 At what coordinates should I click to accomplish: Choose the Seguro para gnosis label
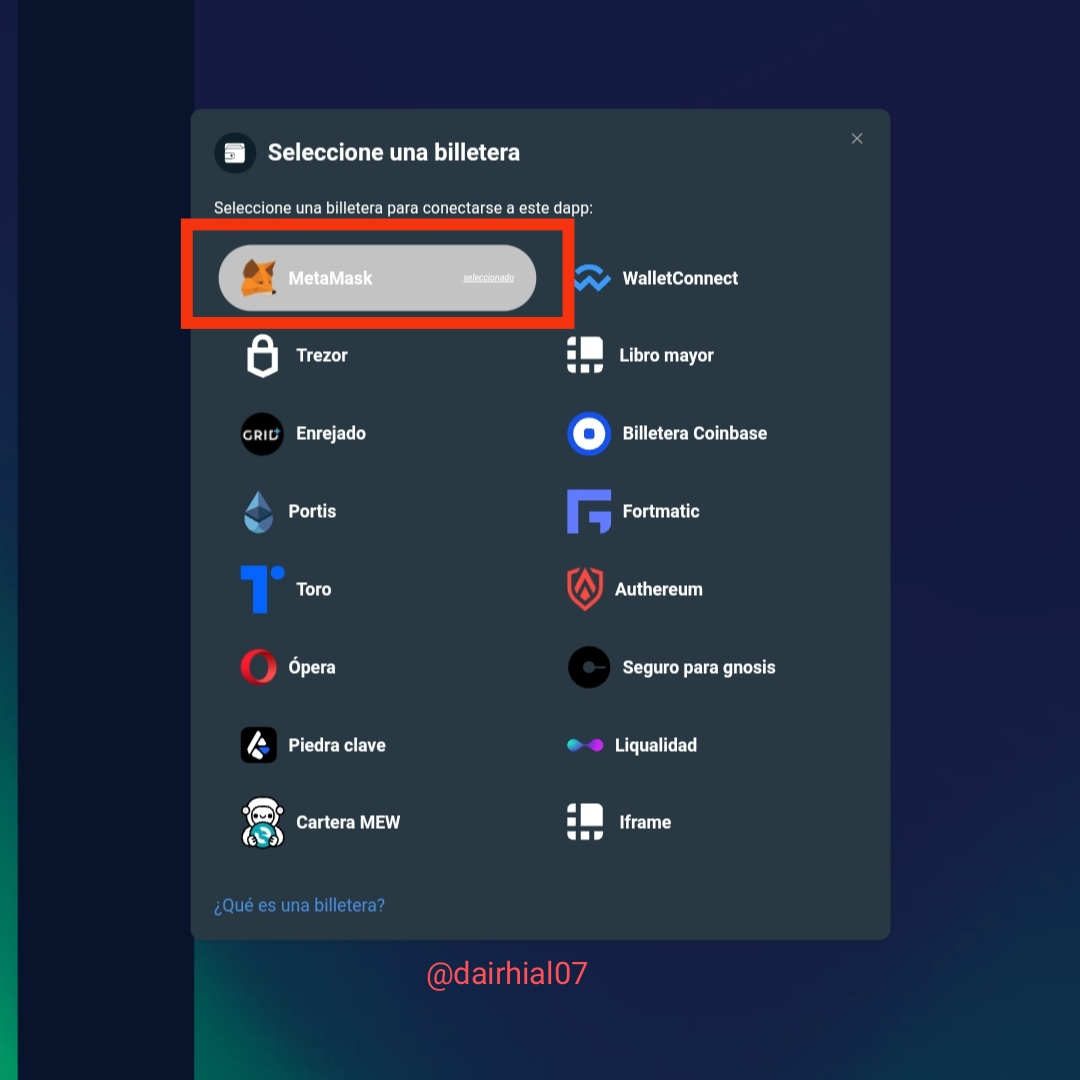pyautogui.click(x=698, y=667)
